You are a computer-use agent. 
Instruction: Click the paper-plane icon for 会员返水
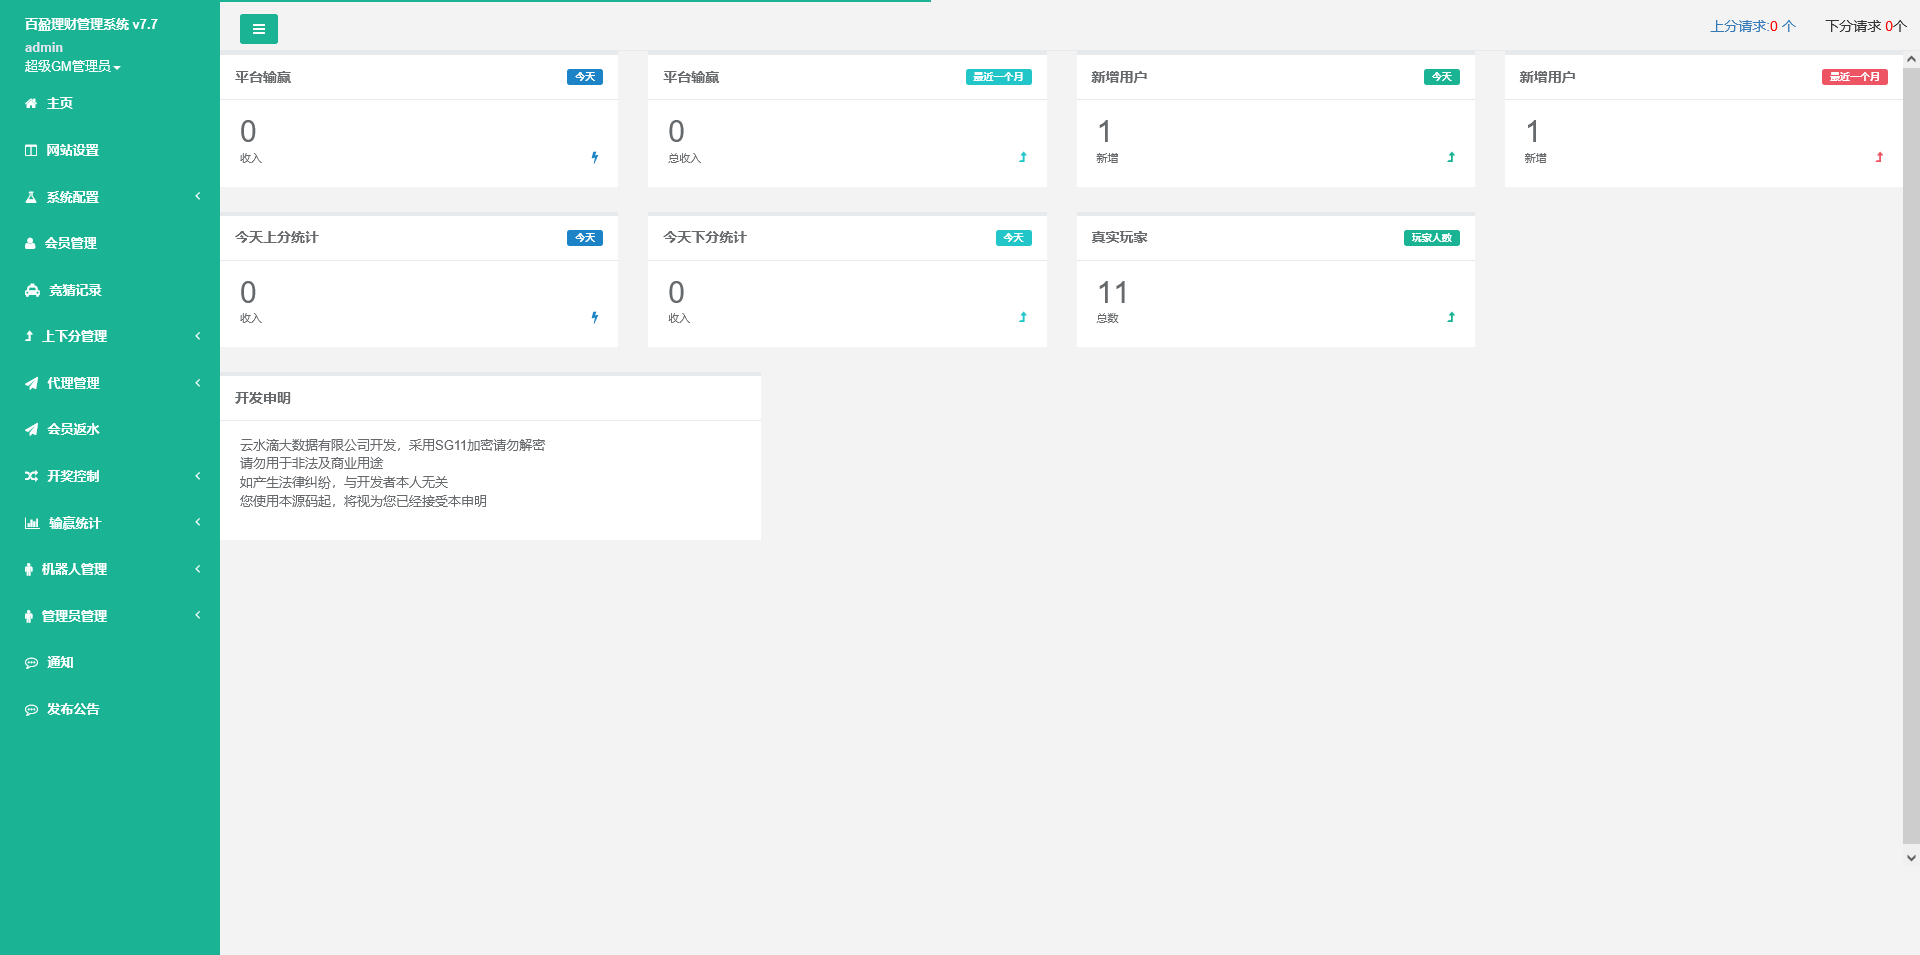coord(32,429)
